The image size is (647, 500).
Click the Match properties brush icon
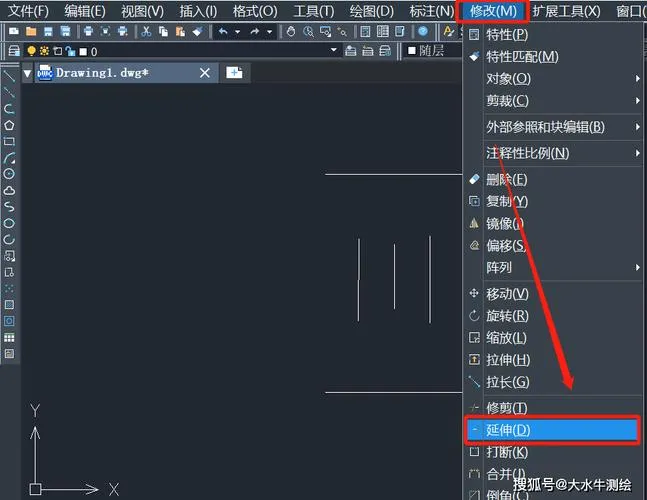point(198,31)
